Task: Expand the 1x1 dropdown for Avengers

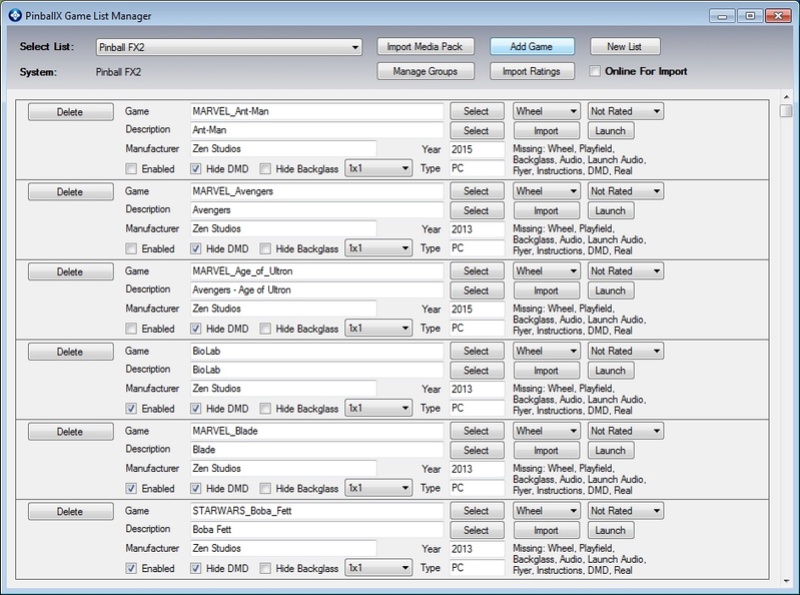Action: tap(379, 249)
